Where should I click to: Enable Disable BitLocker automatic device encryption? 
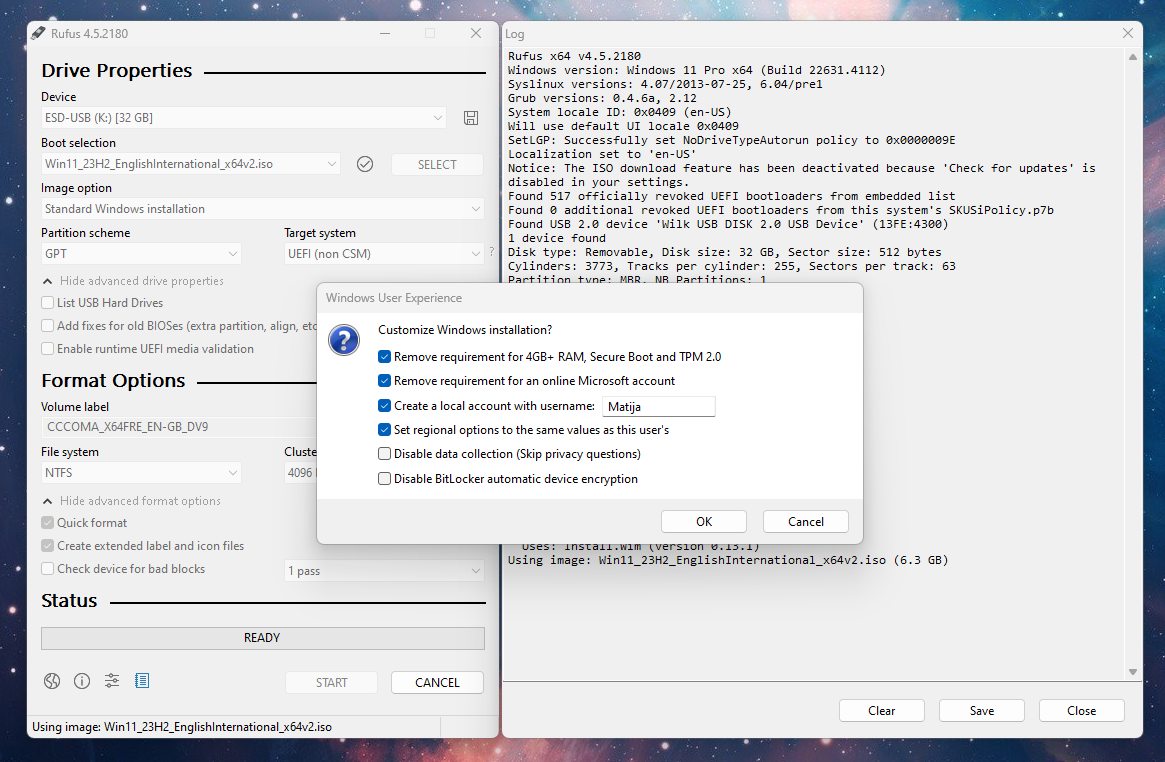click(384, 479)
